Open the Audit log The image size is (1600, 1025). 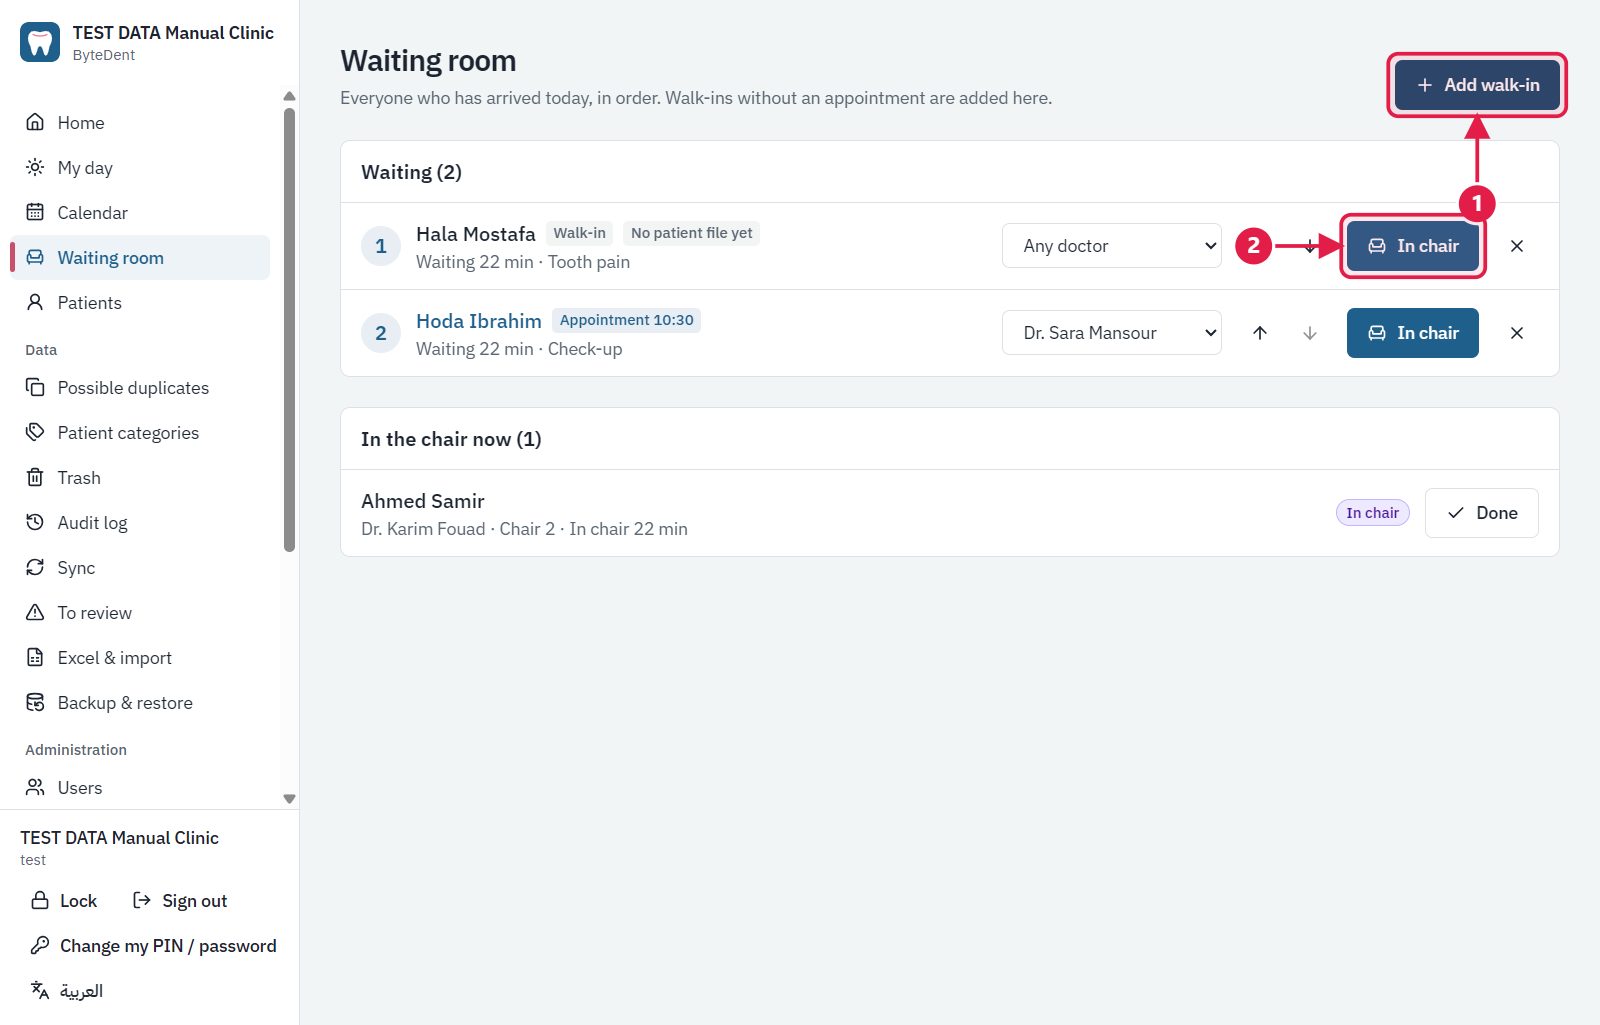click(x=140, y=523)
